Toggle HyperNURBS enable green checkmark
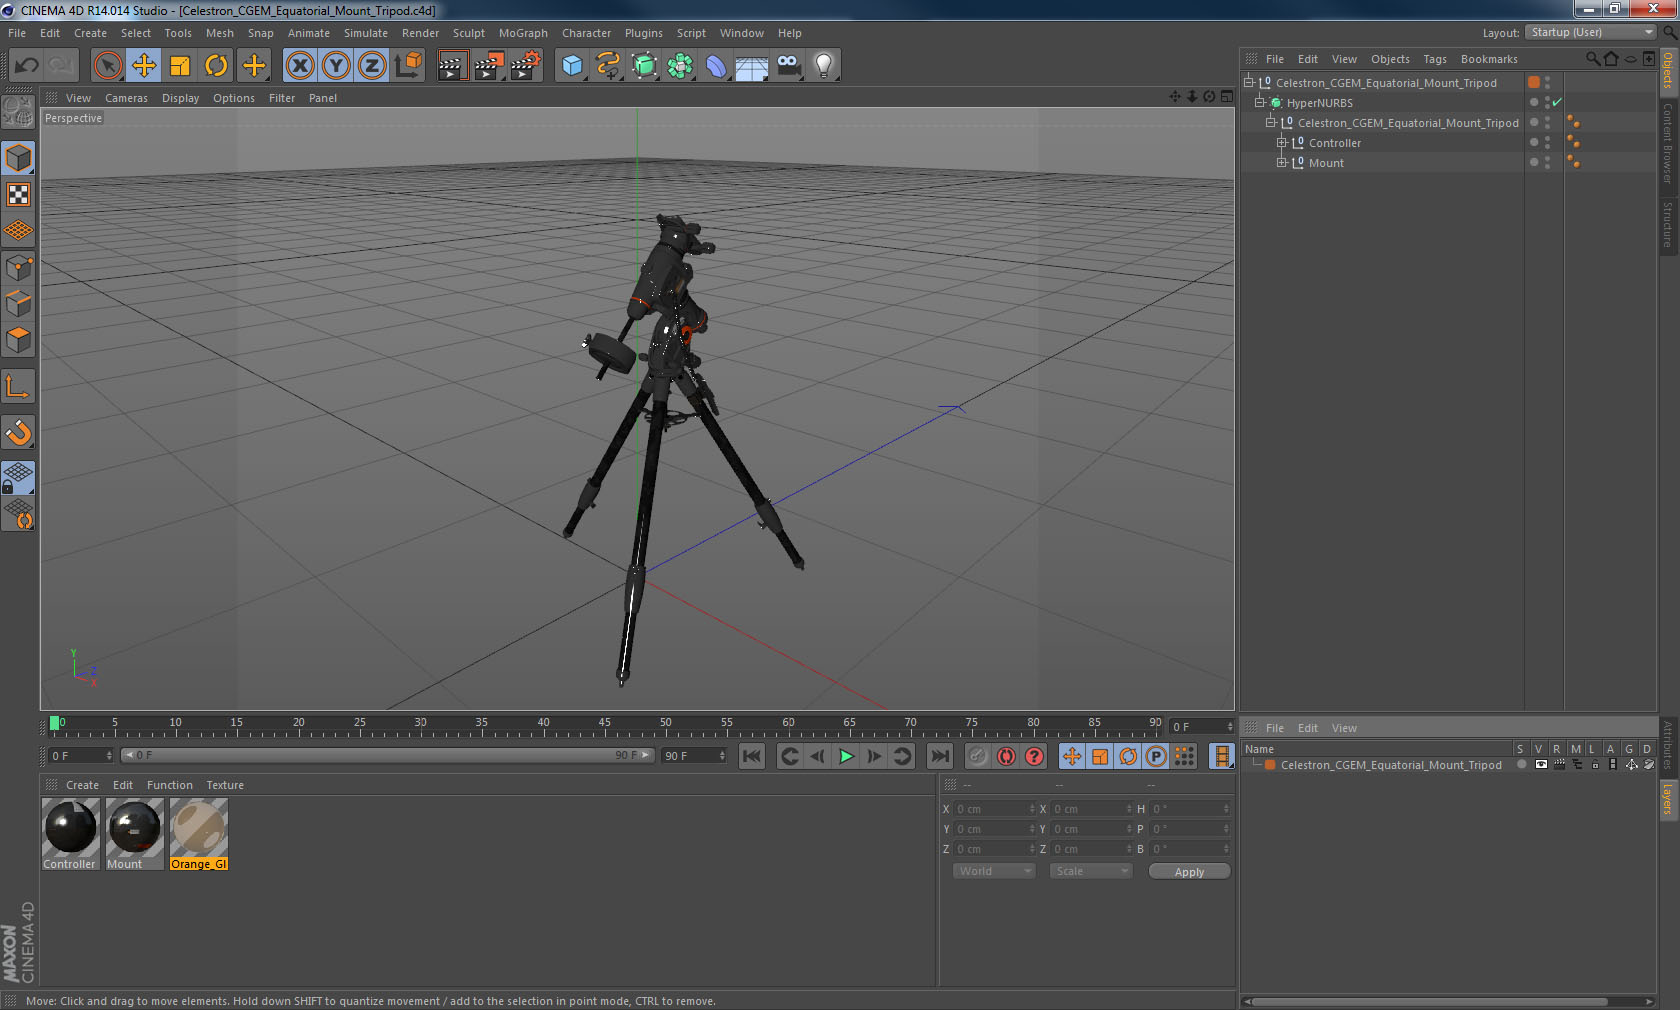This screenshot has width=1680, height=1010. (x=1557, y=102)
